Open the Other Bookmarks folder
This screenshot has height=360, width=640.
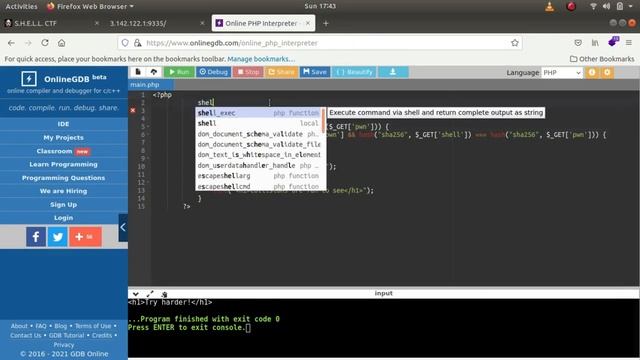point(602,59)
